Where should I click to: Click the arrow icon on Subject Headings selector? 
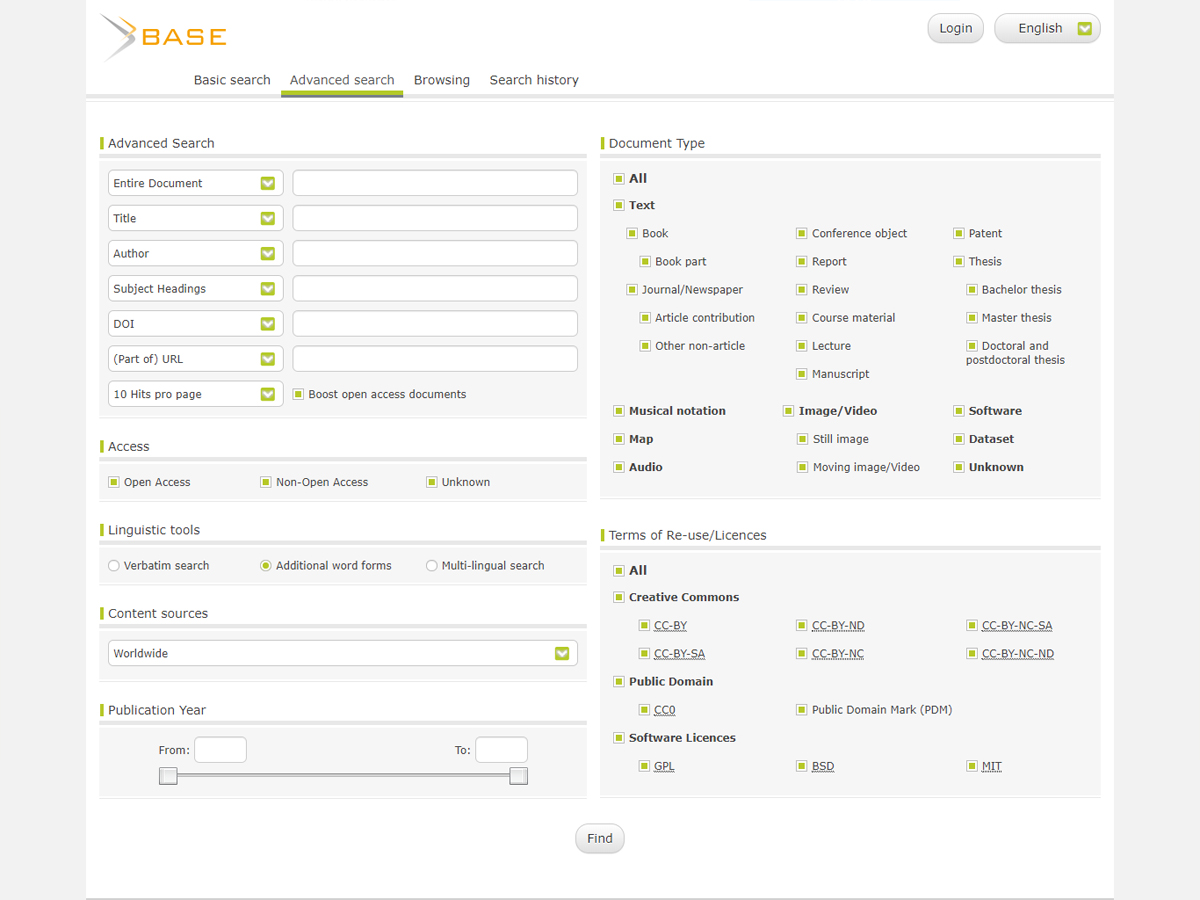[x=267, y=289]
